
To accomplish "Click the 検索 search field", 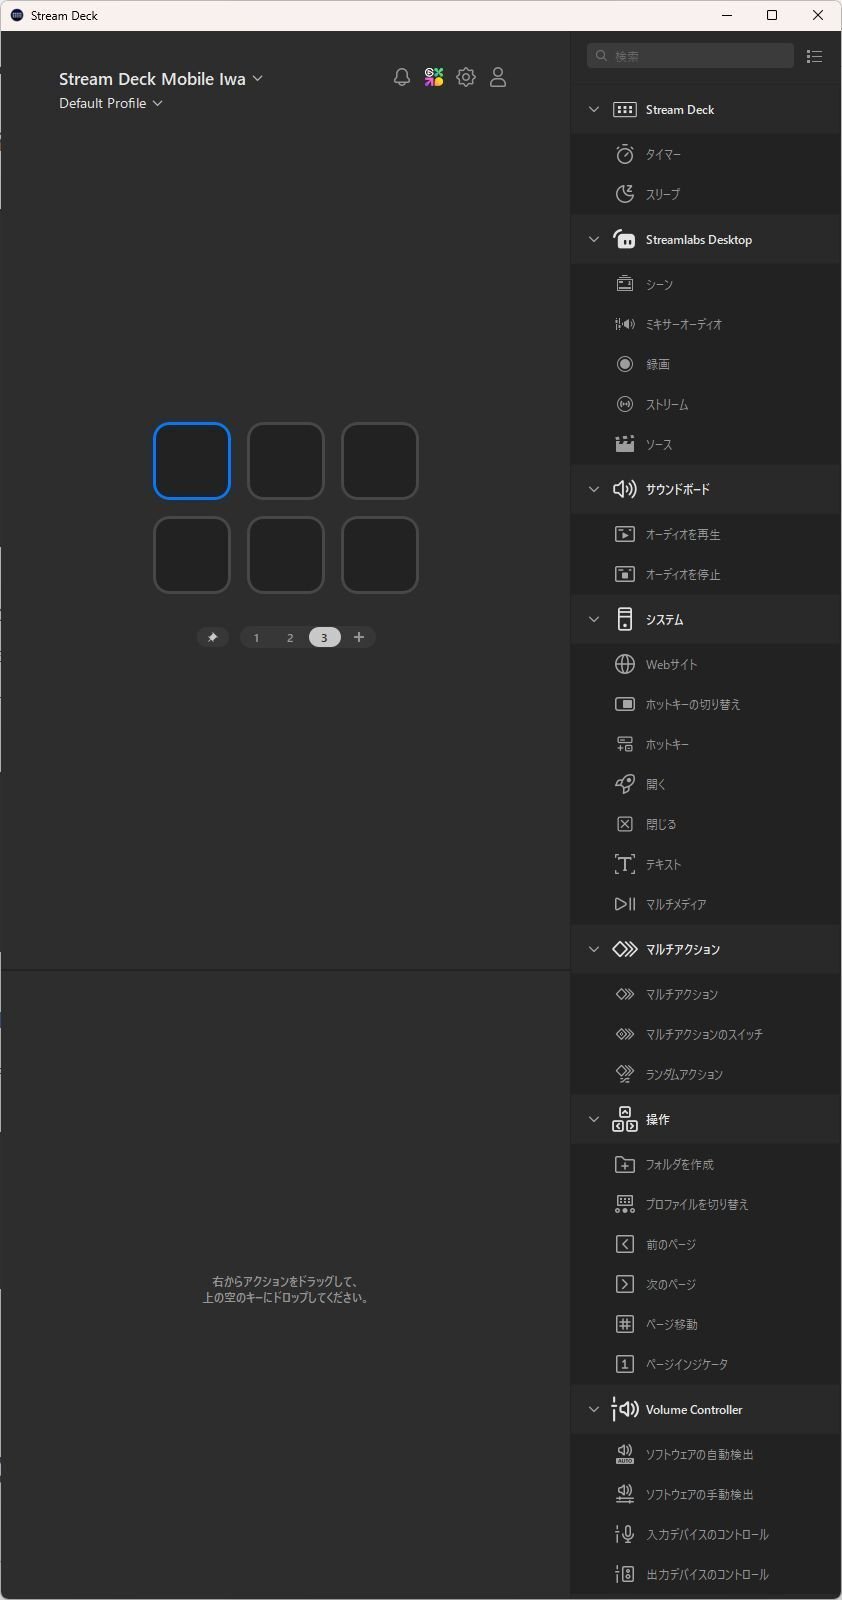I will tap(691, 56).
